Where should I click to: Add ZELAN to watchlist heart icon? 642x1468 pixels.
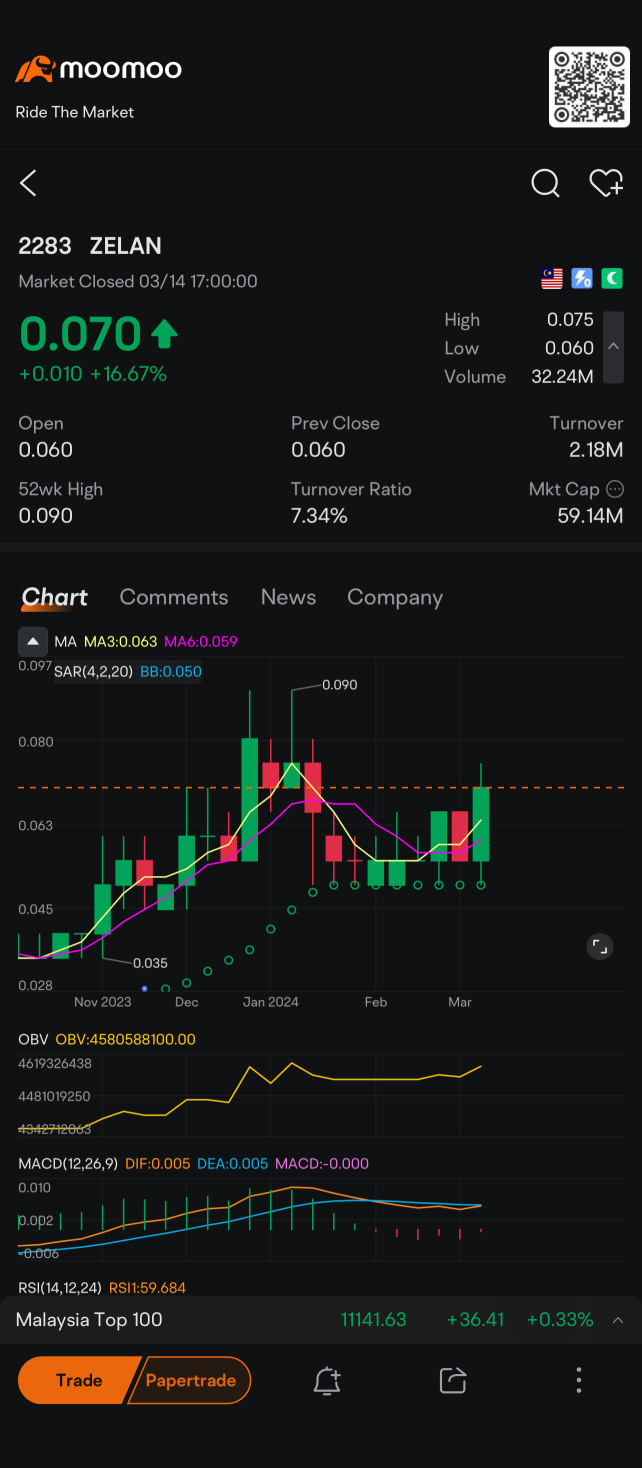pyautogui.click(x=606, y=183)
